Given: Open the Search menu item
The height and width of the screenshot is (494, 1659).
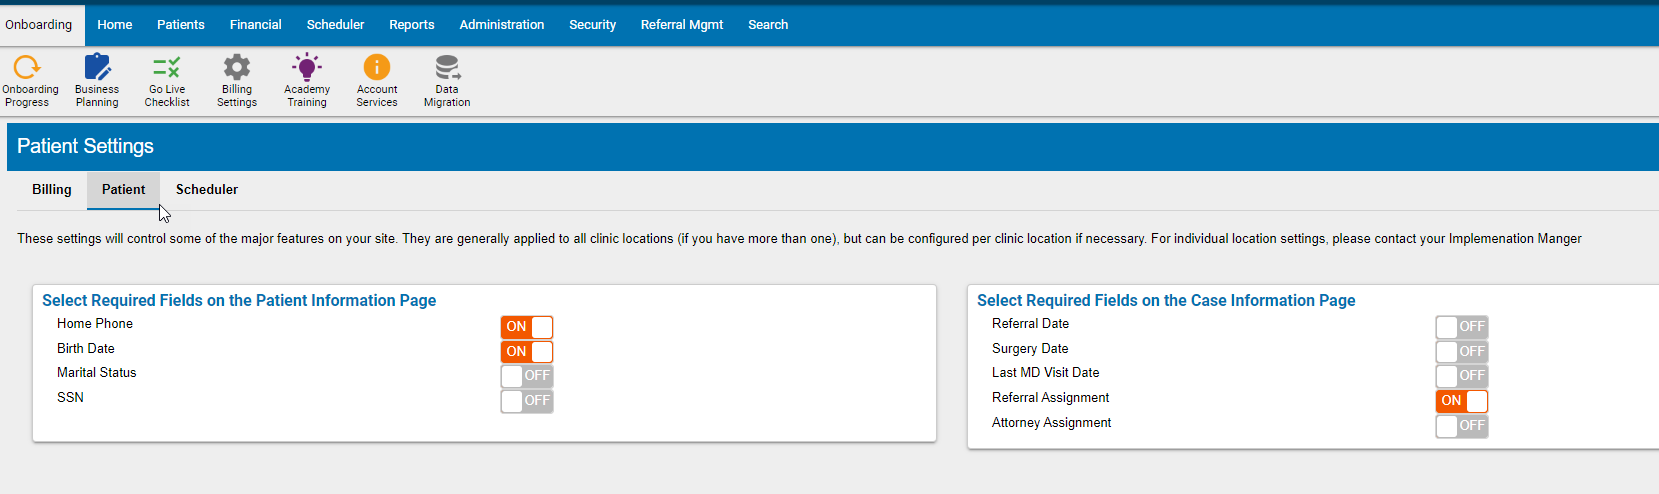Looking at the screenshot, I should pos(768,25).
